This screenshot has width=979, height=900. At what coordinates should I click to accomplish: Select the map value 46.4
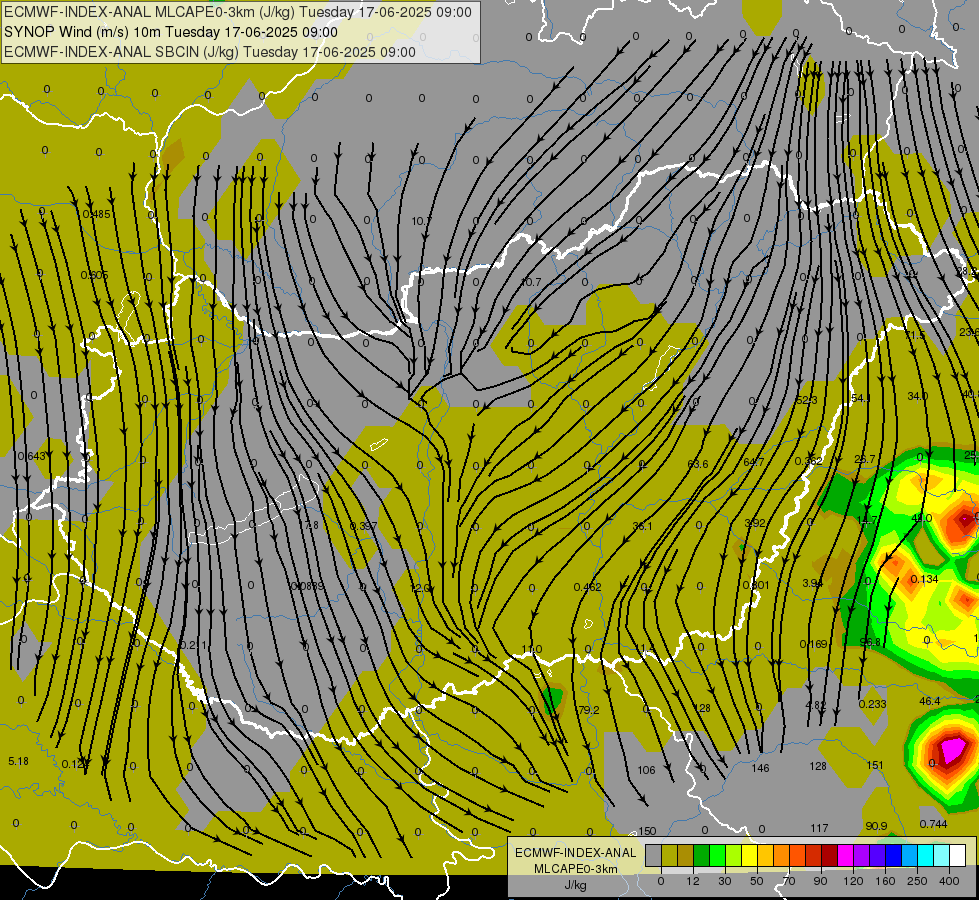point(930,701)
